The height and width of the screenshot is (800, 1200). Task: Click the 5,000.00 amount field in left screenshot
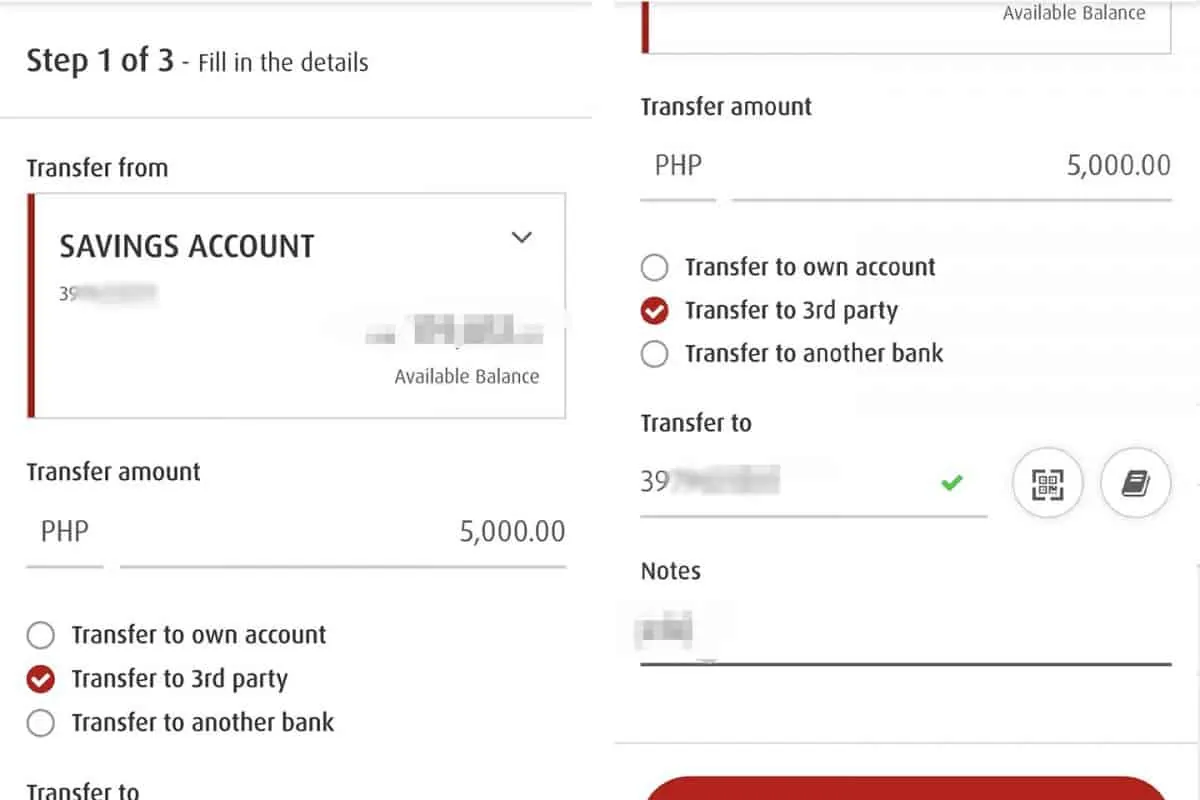coord(342,532)
